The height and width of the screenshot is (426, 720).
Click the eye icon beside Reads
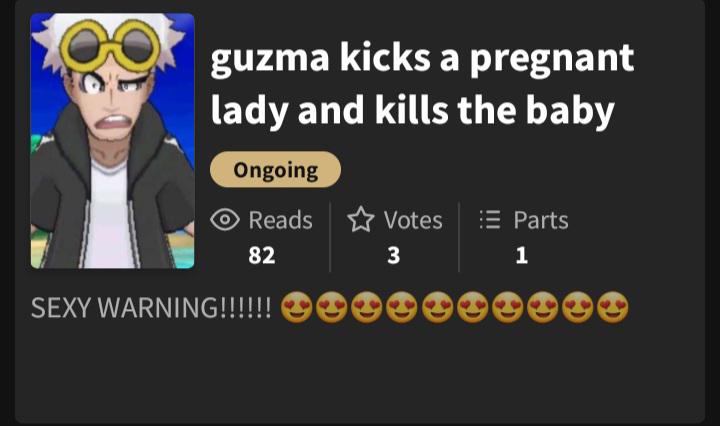tap(225, 220)
